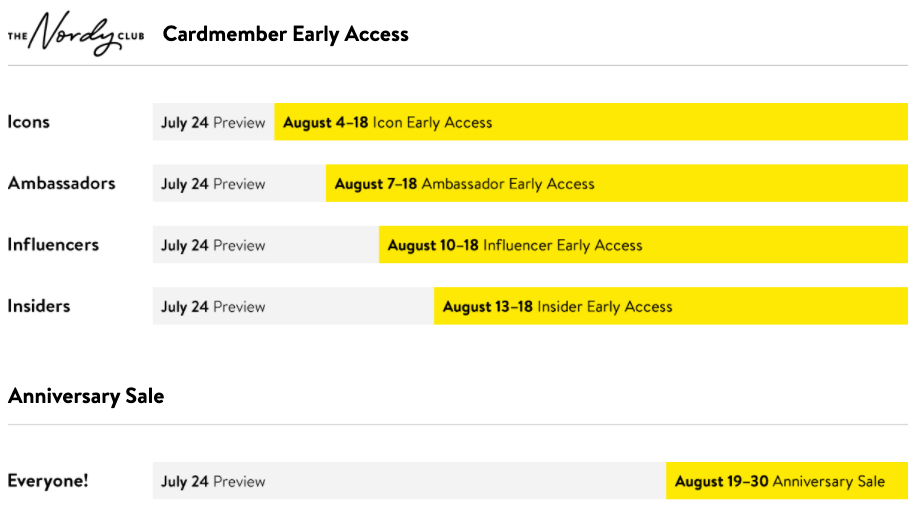Image resolution: width=916 pixels, height=512 pixels.
Task: Select the Anniversary Sale section heading
Action: pyautogui.click(x=86, y=396)
